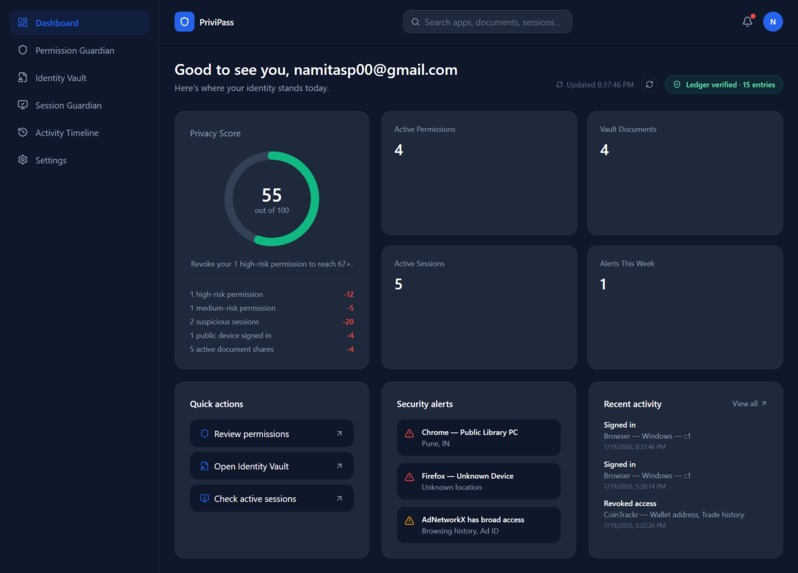Open the Dashboard page
The width and height of the screenshot is (798, 573).
(79, 22)
